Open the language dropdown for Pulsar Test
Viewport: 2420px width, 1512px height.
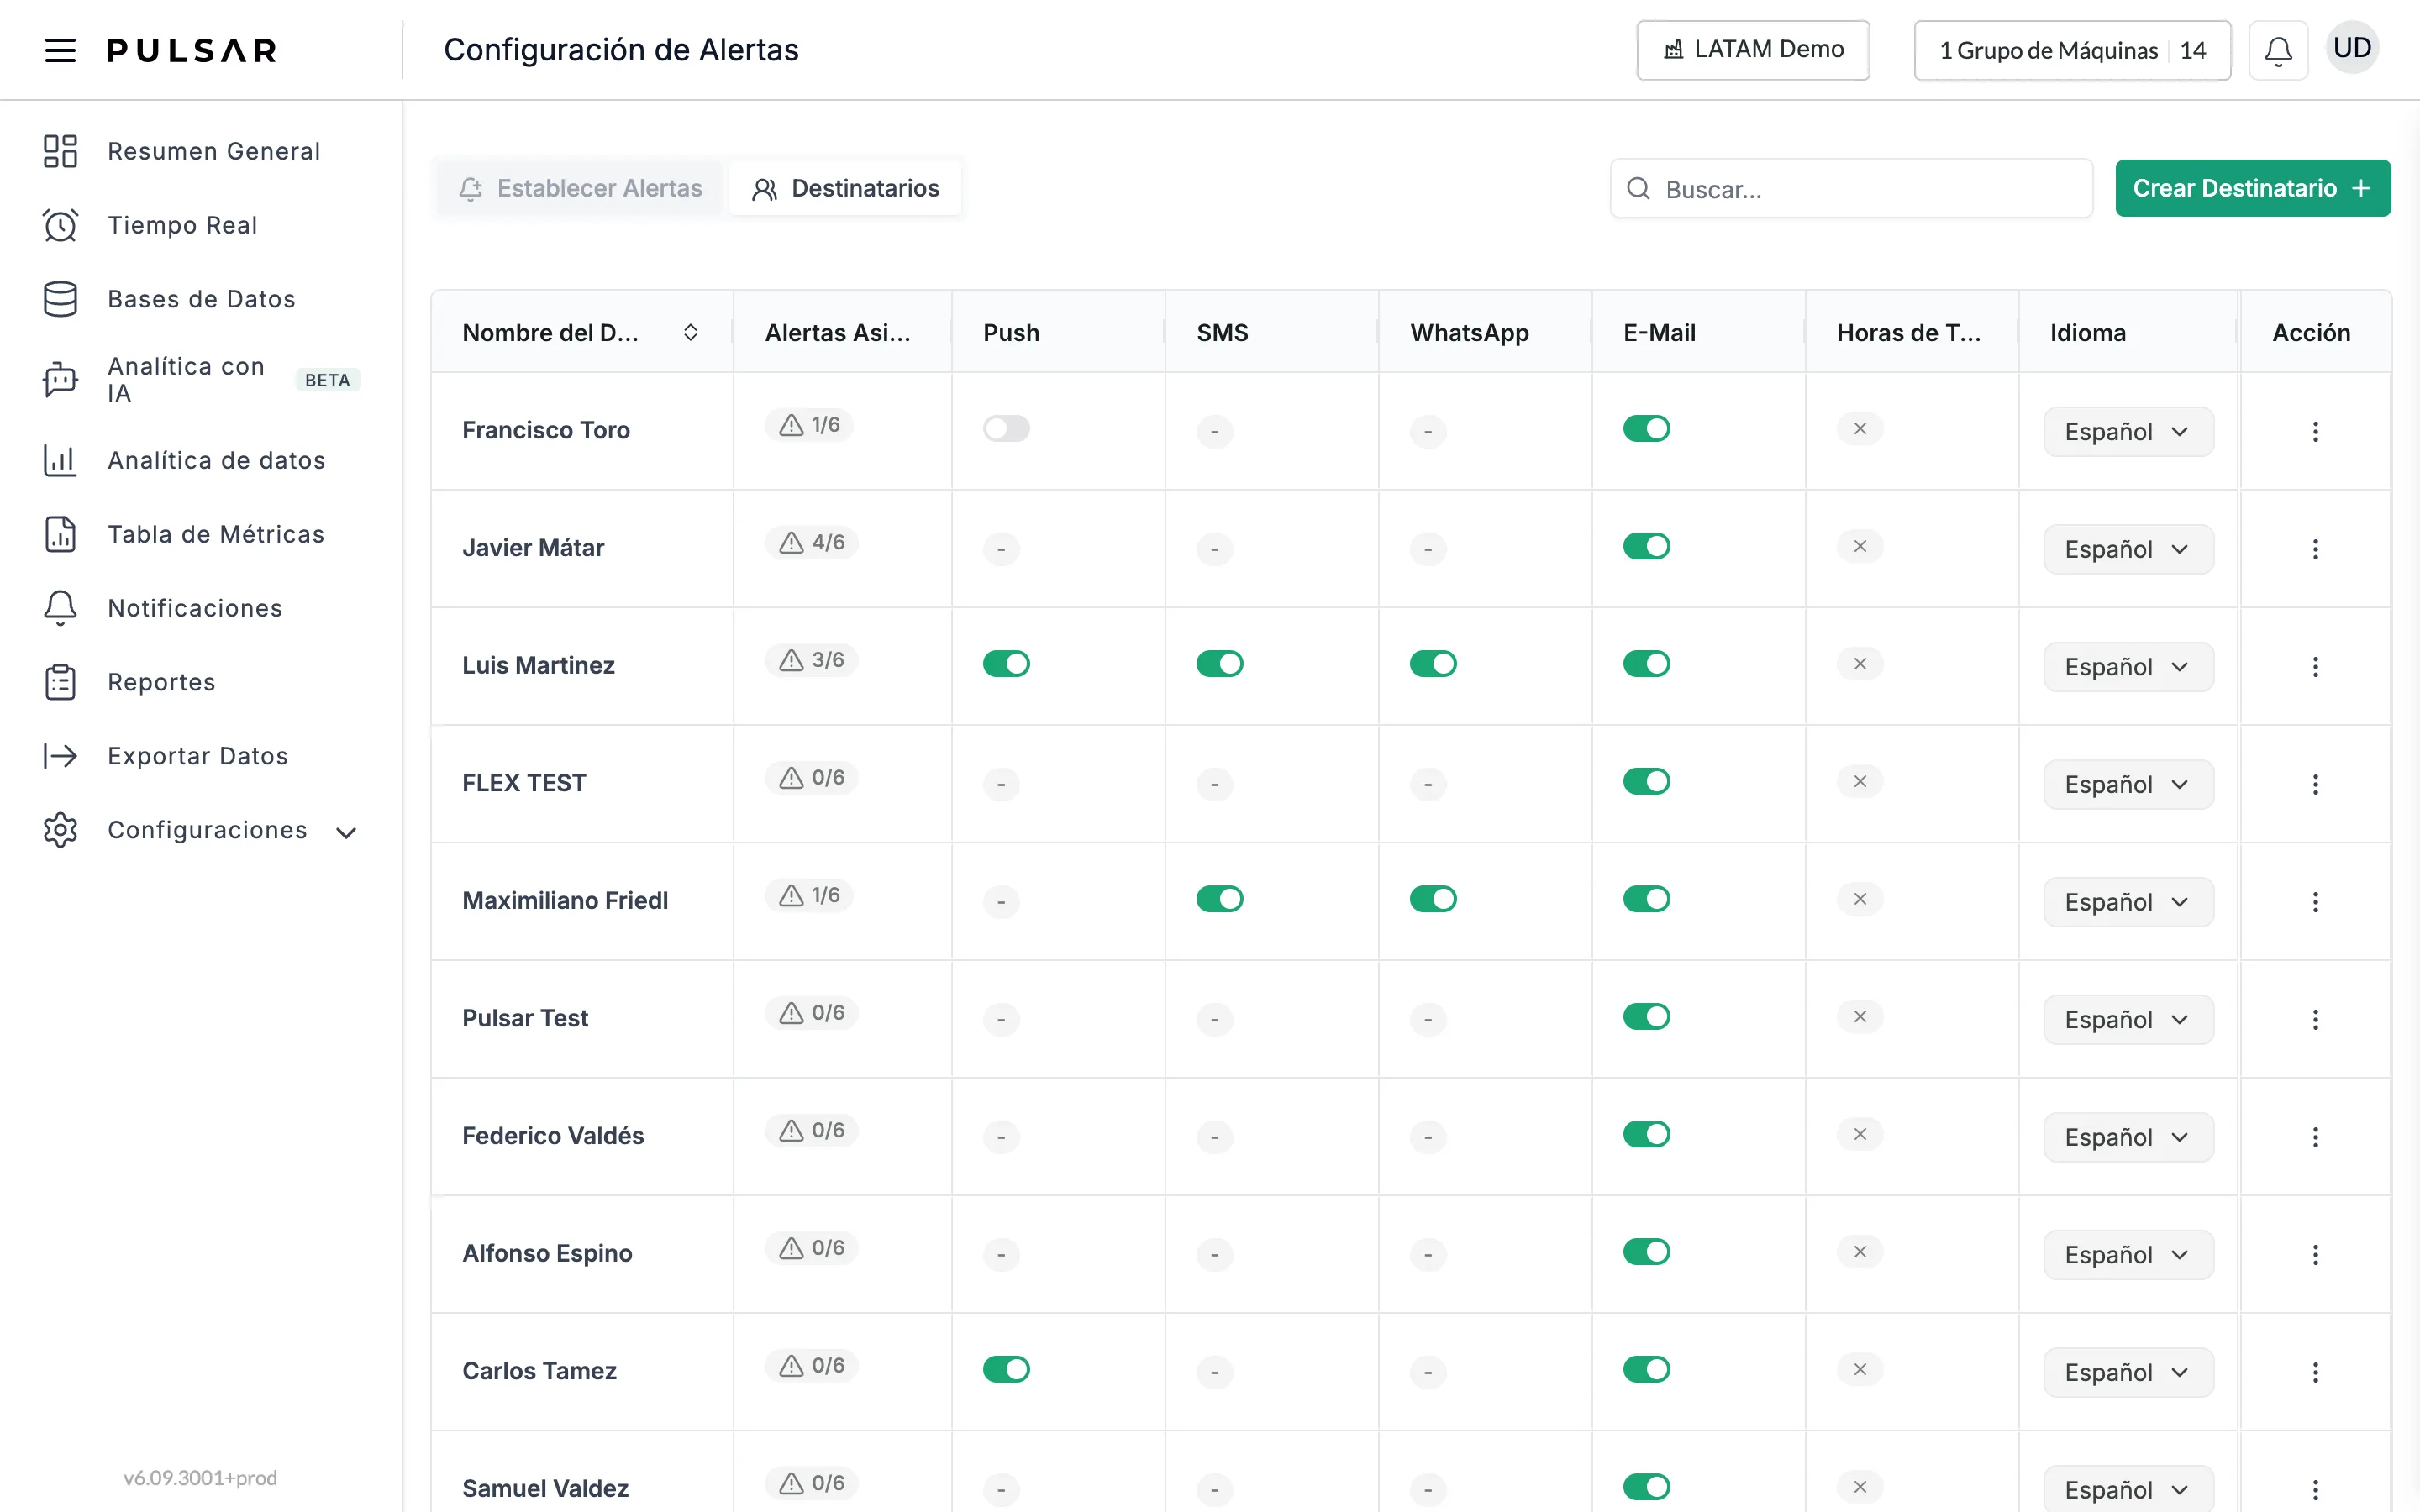(x=2128, y=1019)
